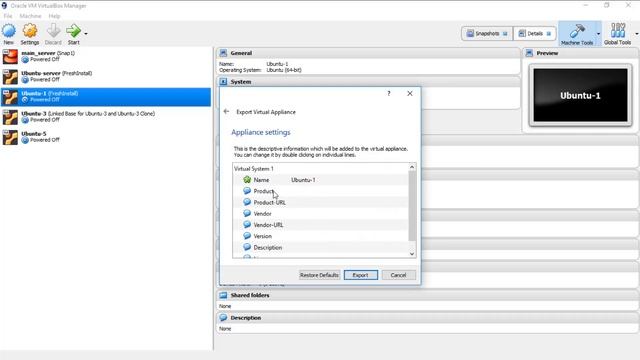Click the System section header
The image size is (640, 360).
coord(367,82)
